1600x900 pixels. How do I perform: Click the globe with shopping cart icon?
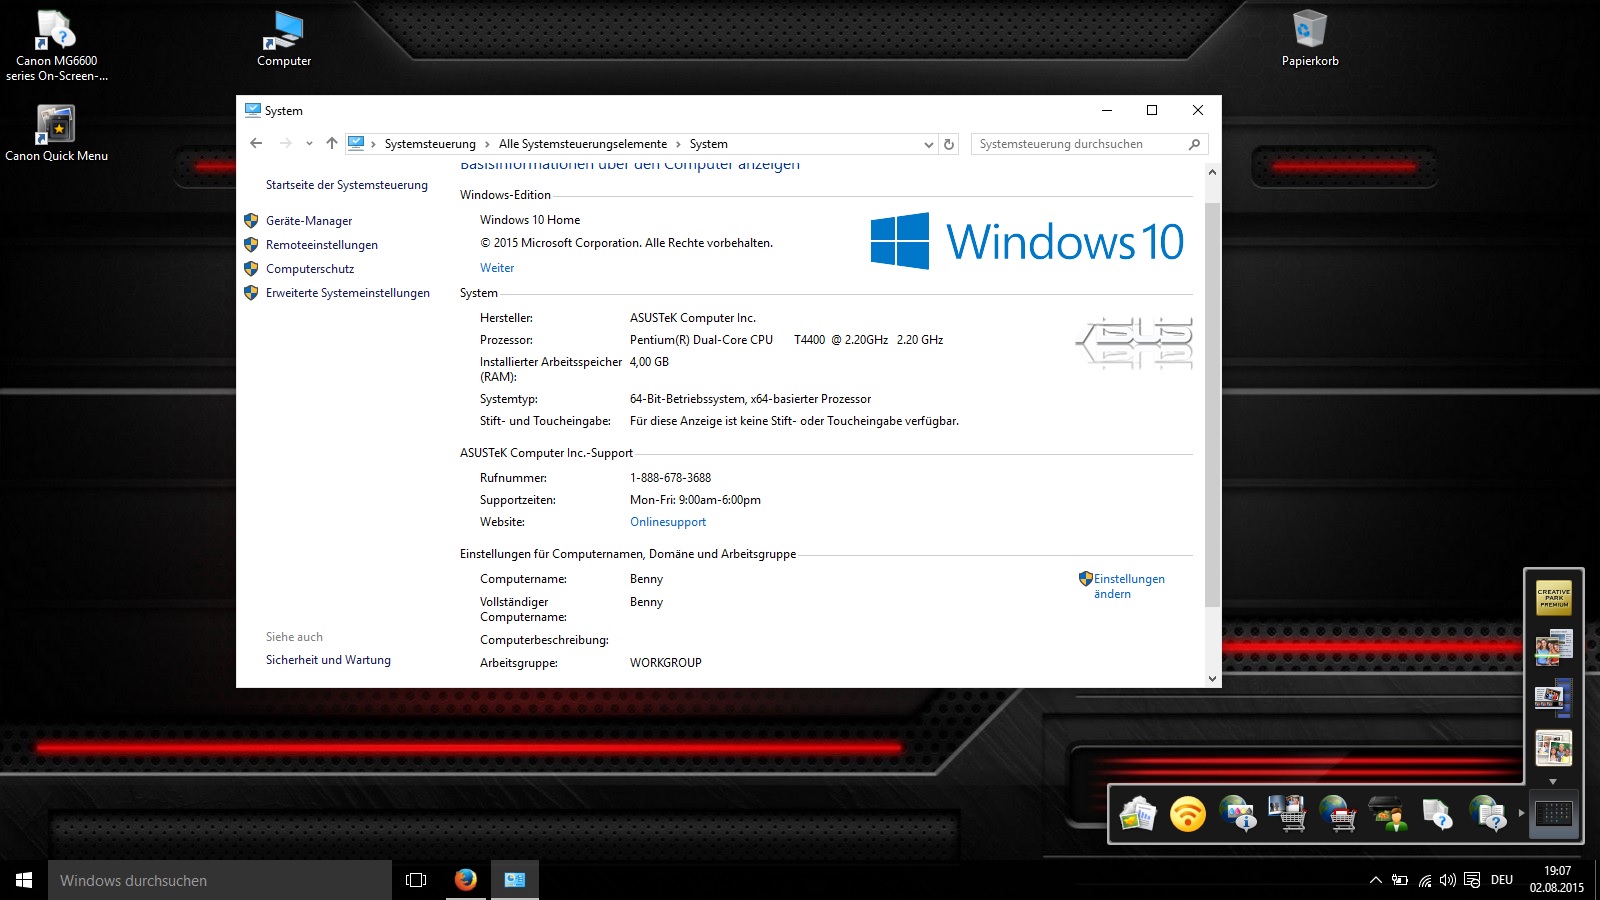1338,814
